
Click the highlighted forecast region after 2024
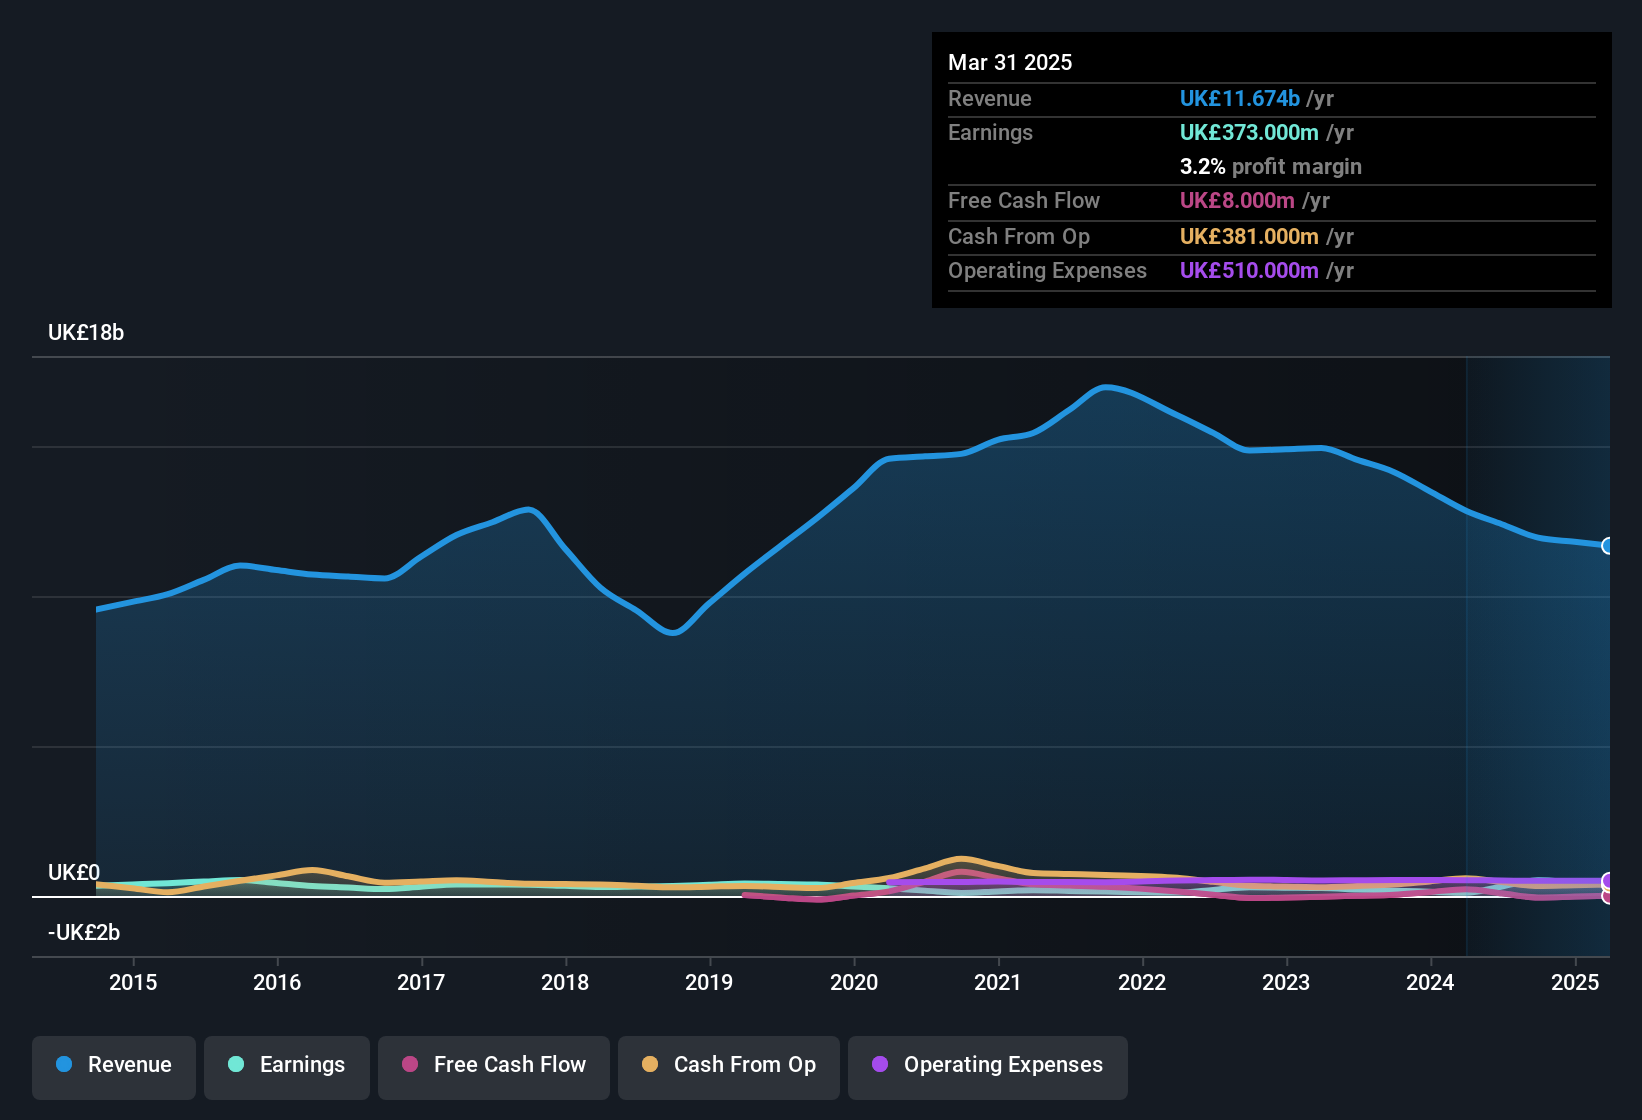coord(1540,650)
